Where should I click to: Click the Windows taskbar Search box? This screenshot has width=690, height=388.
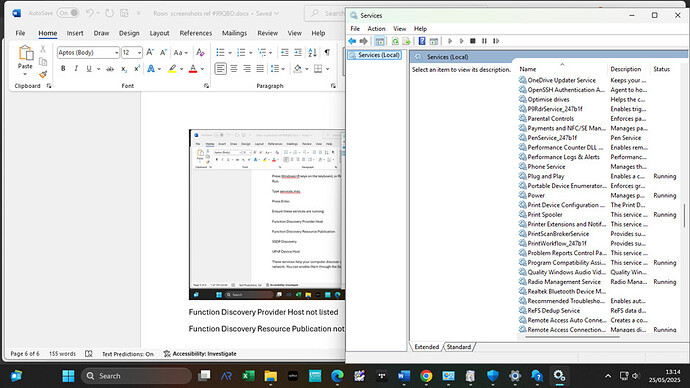[136, 376]
